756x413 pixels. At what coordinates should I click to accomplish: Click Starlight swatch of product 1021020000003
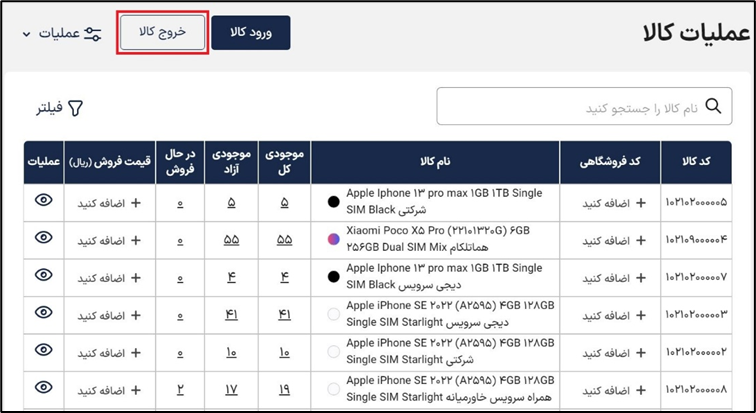(x=334, y=314)
